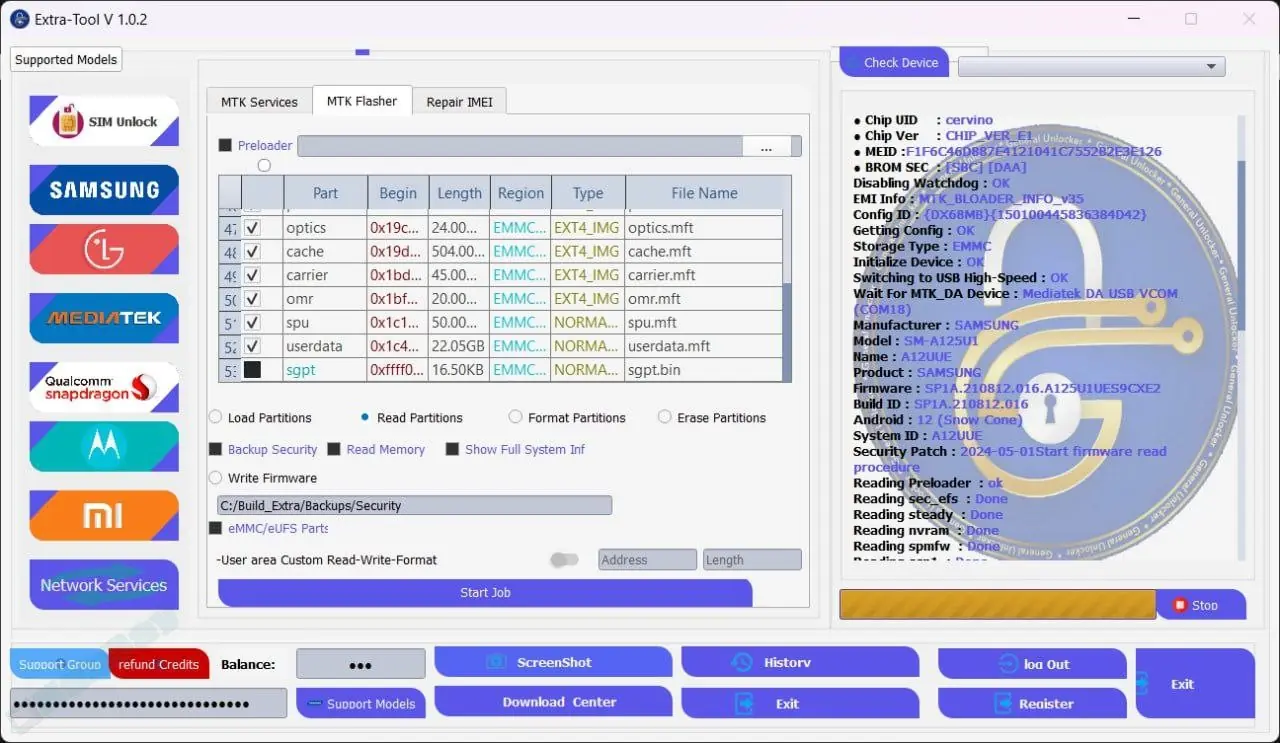Click the File Name column header
1280x743 pixels.
(704, 193)
